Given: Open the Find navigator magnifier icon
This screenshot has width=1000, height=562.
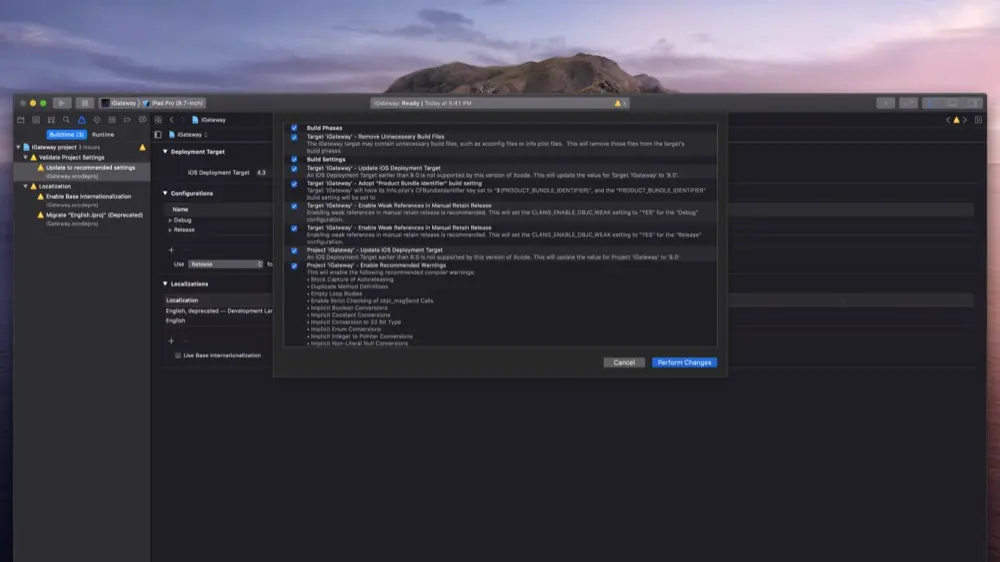Looking at the screenshot, I should [66, 120].
